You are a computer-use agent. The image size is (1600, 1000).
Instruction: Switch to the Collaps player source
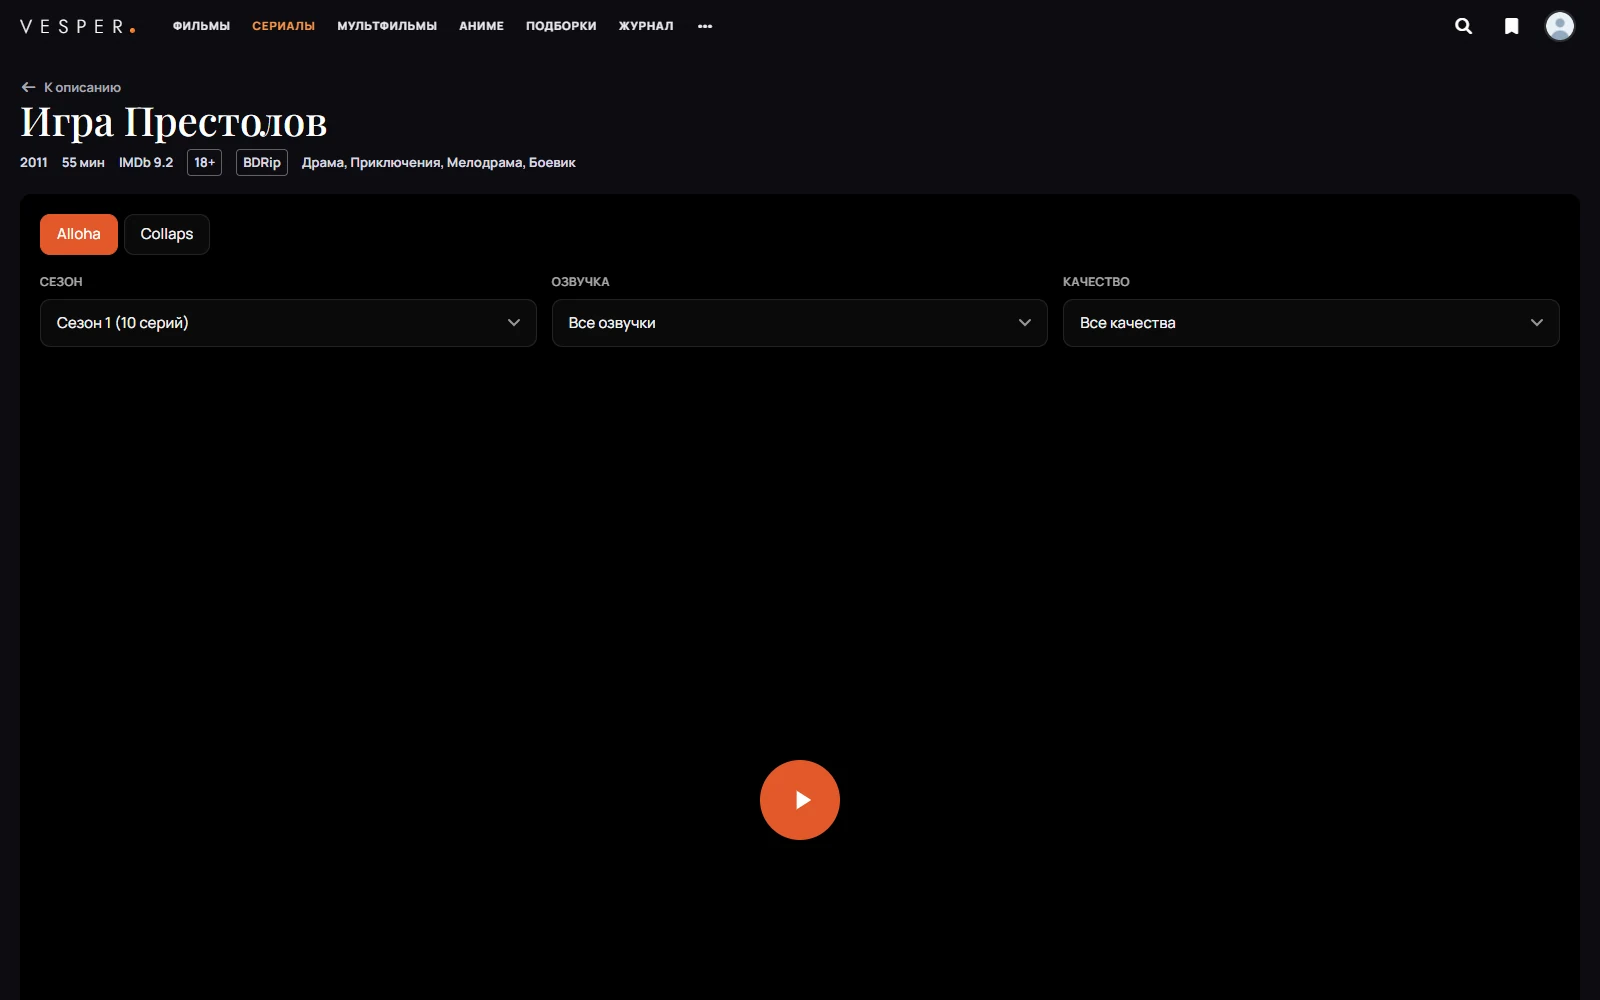tap(167, 234)
